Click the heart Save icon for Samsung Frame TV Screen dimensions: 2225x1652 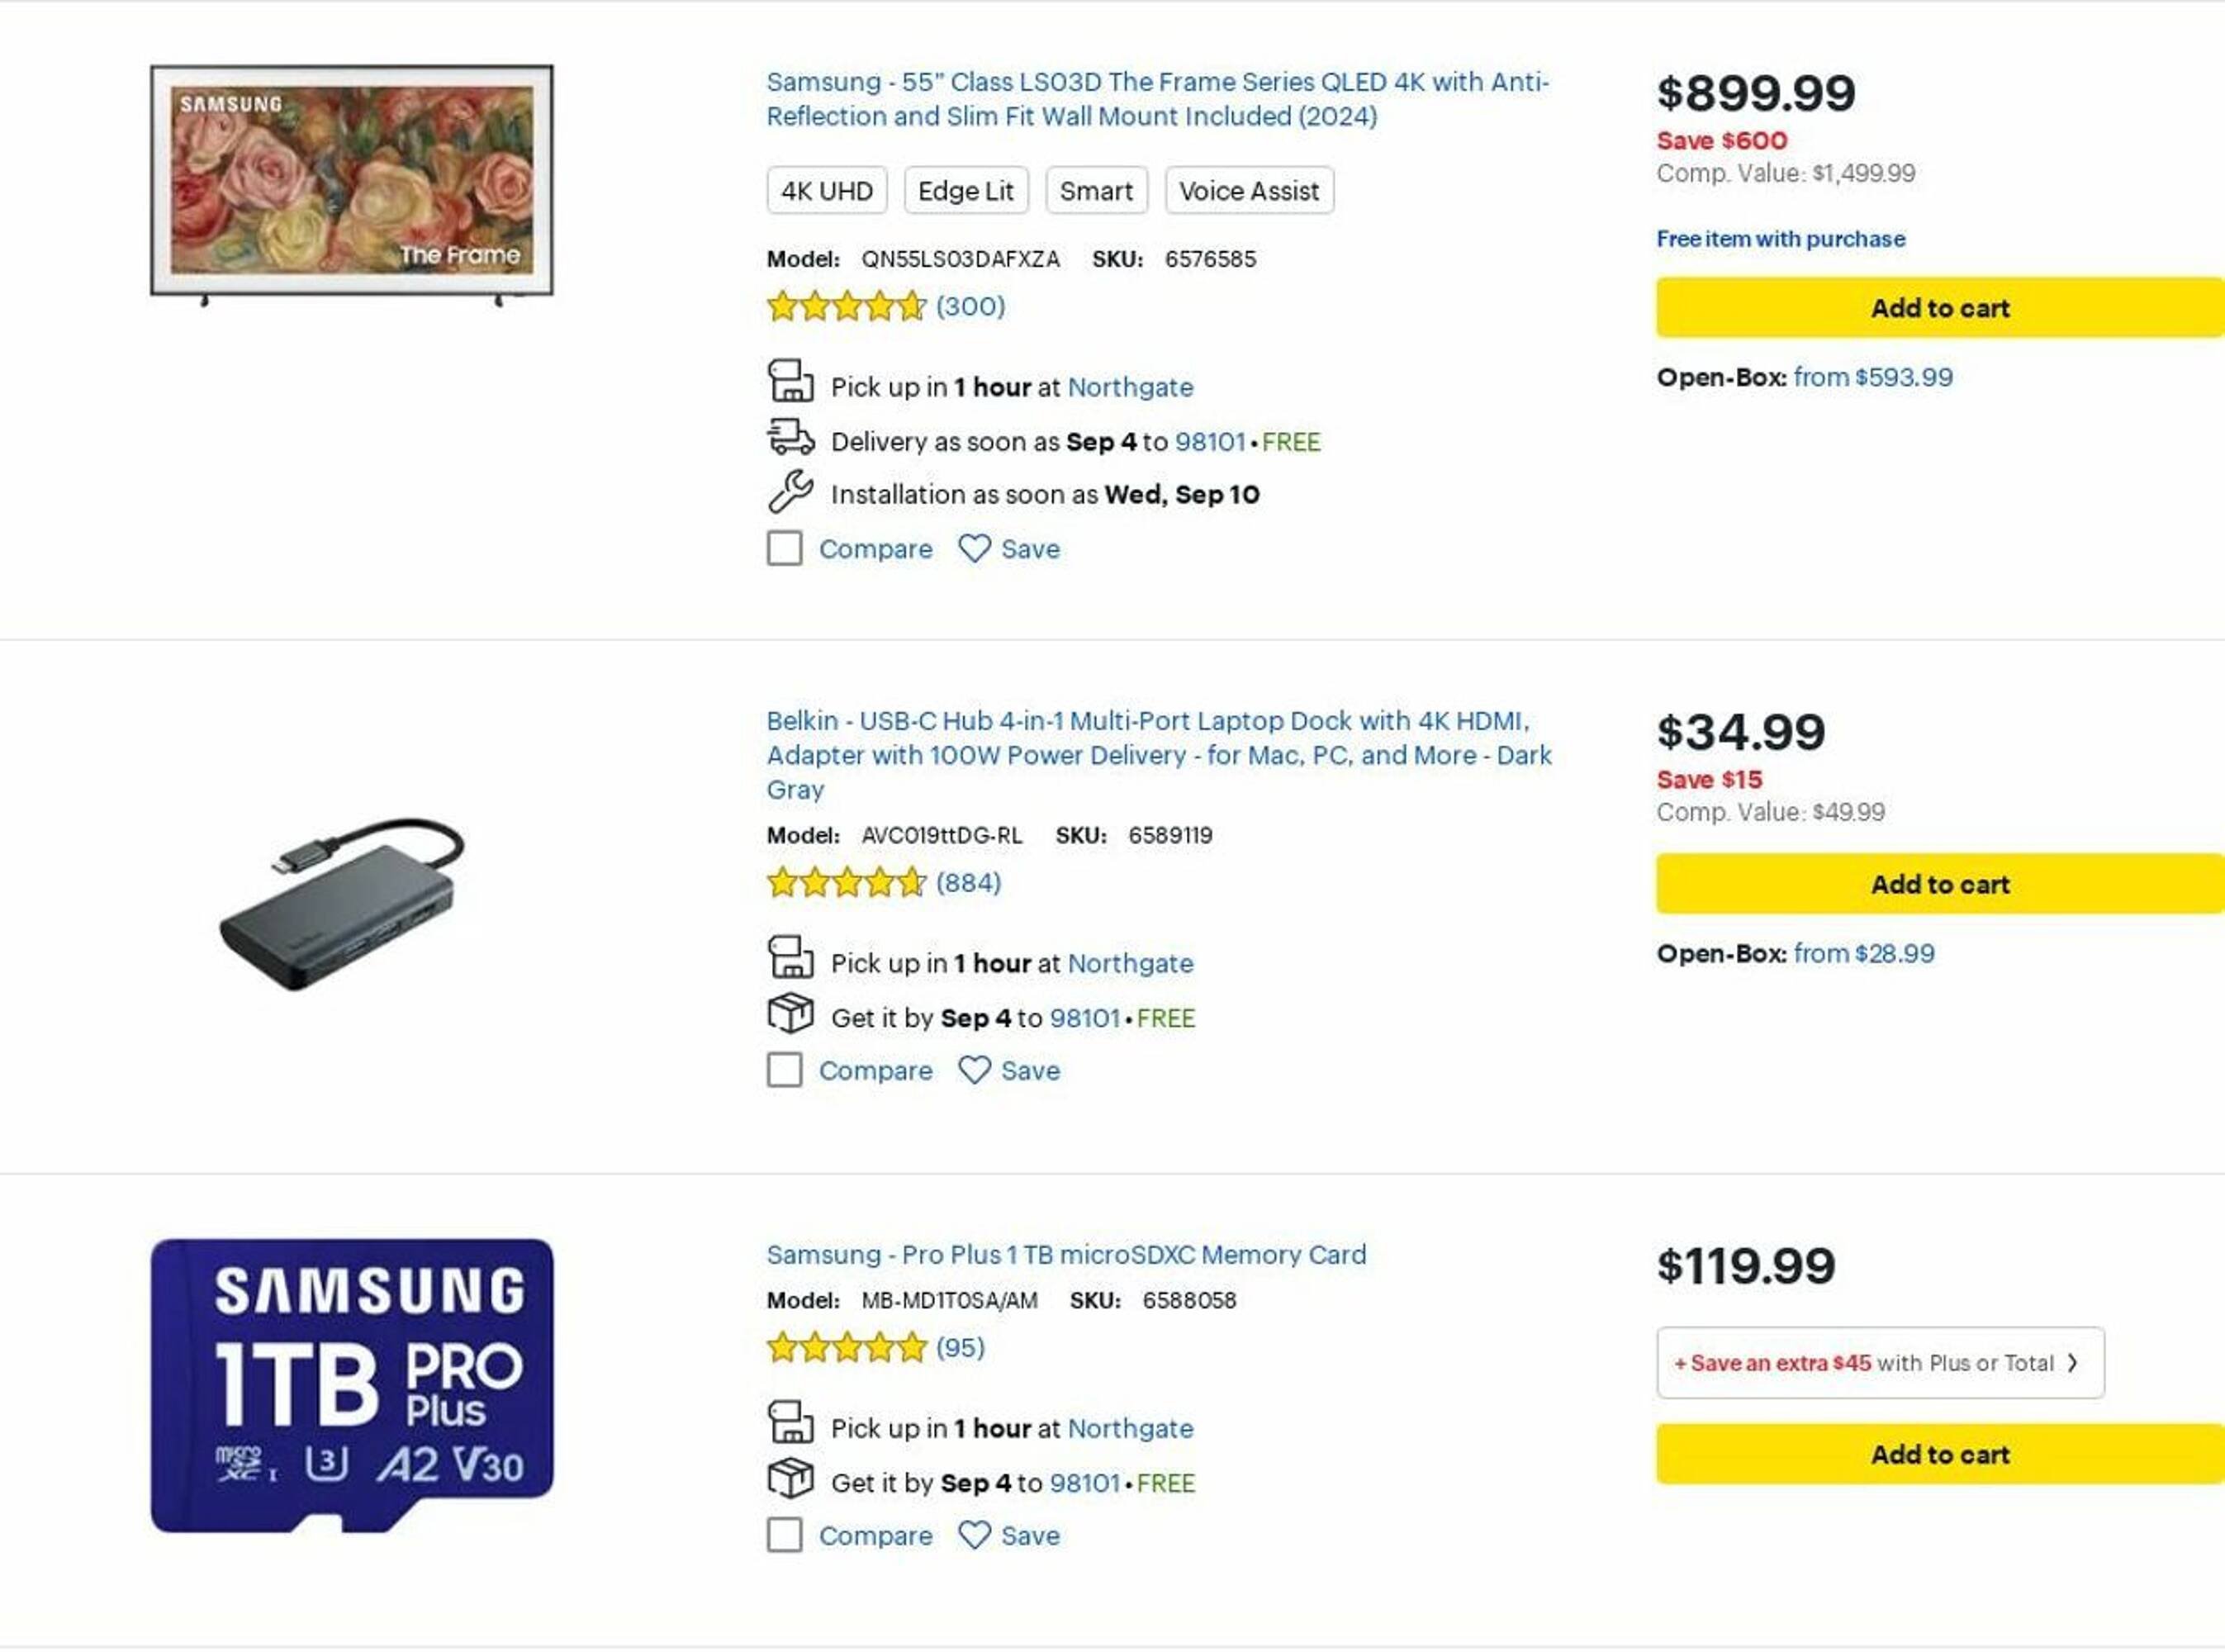coord(974,548)
